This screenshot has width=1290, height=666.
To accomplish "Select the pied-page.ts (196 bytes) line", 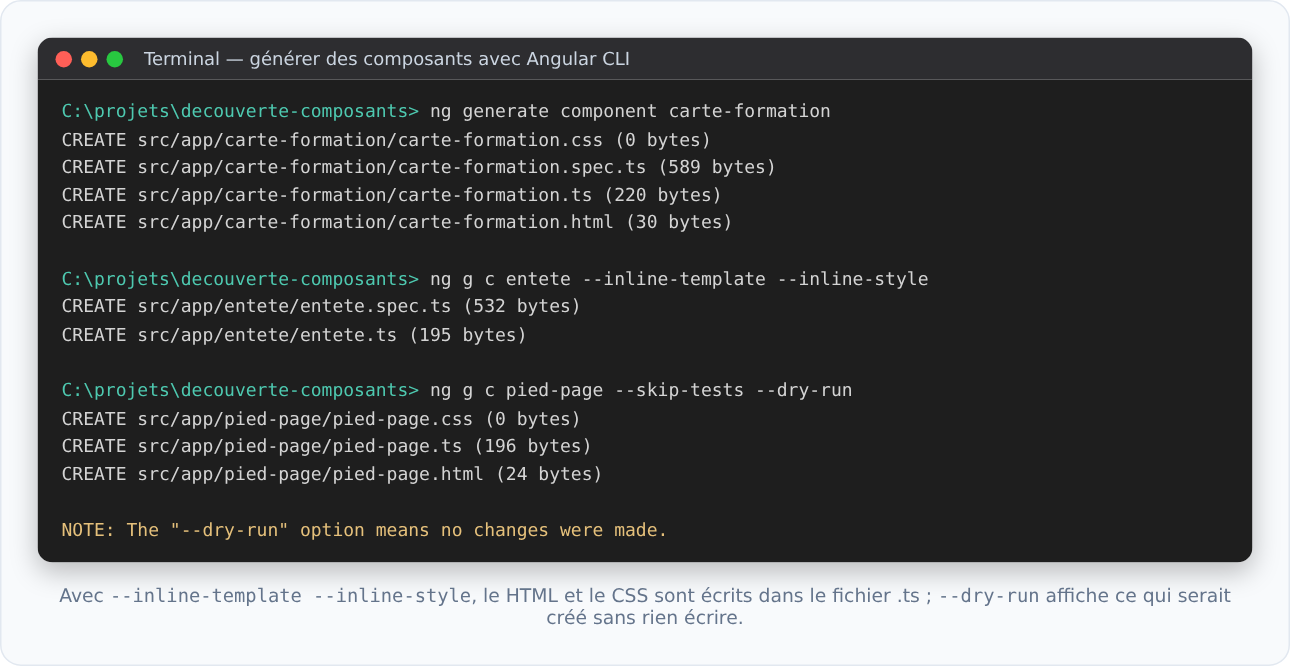I will pyautogui.click(x=327, y=446).
